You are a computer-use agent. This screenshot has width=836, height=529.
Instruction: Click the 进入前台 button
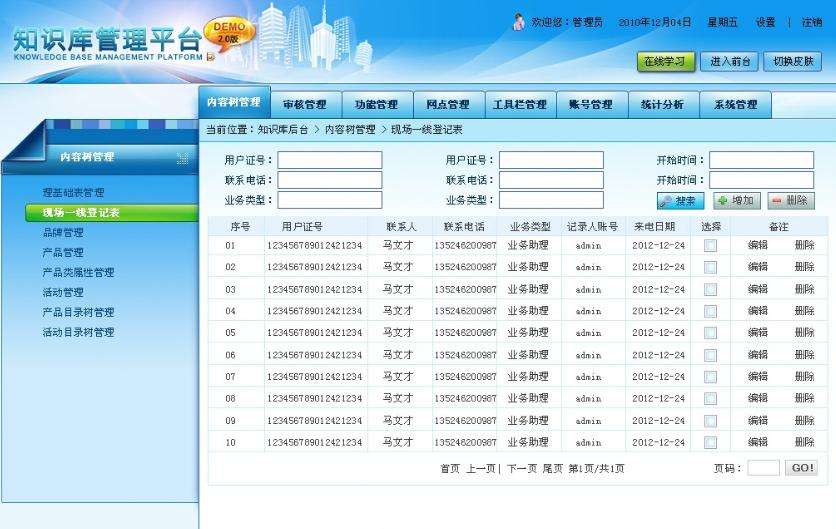(729, 62)
